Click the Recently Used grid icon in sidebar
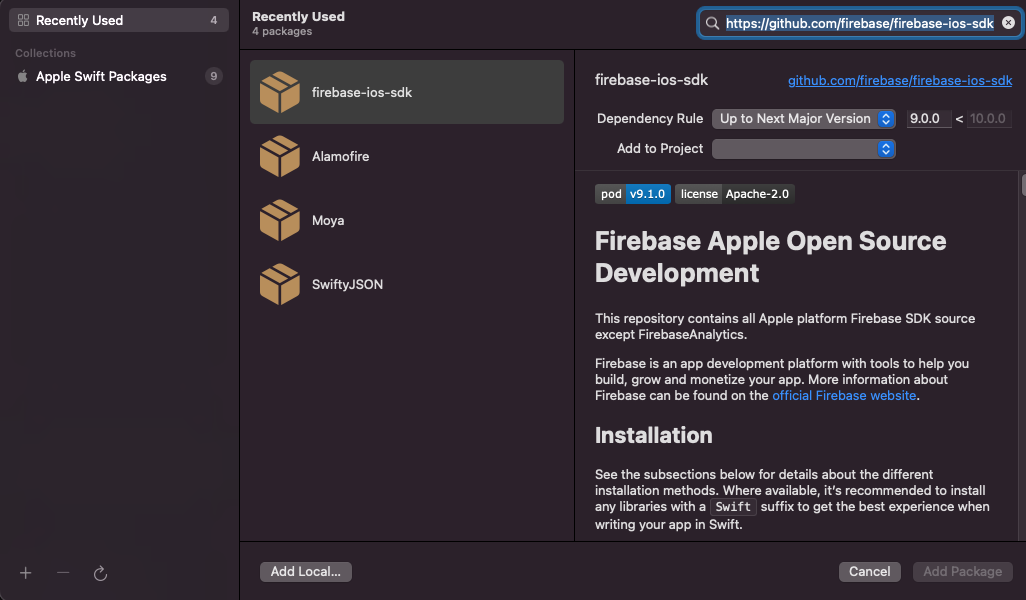Screen dimensions: 1026x600 pos(24,20)
